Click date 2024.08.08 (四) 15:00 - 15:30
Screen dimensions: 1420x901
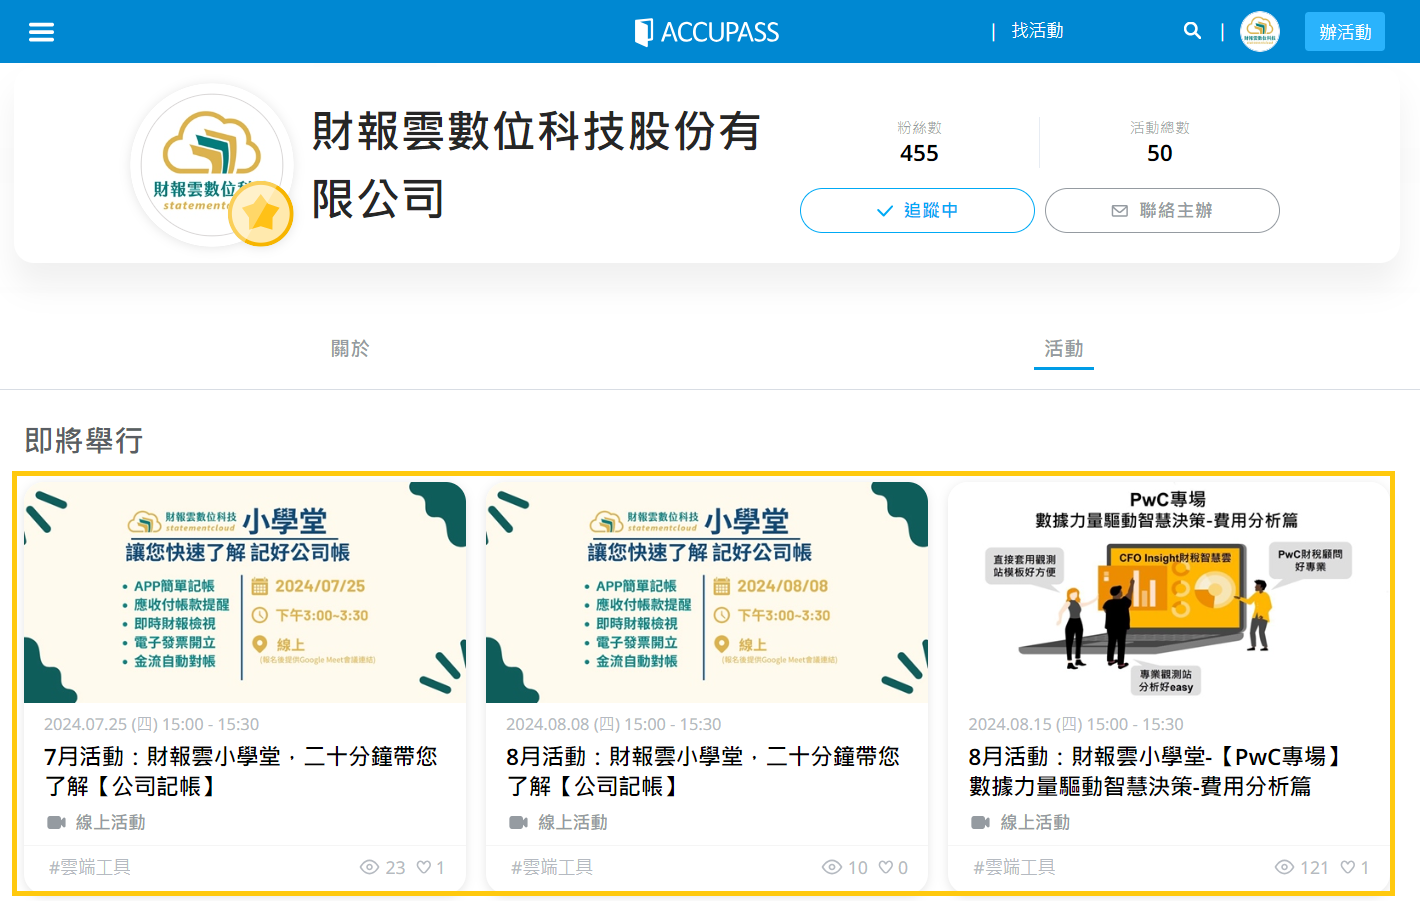613,724
